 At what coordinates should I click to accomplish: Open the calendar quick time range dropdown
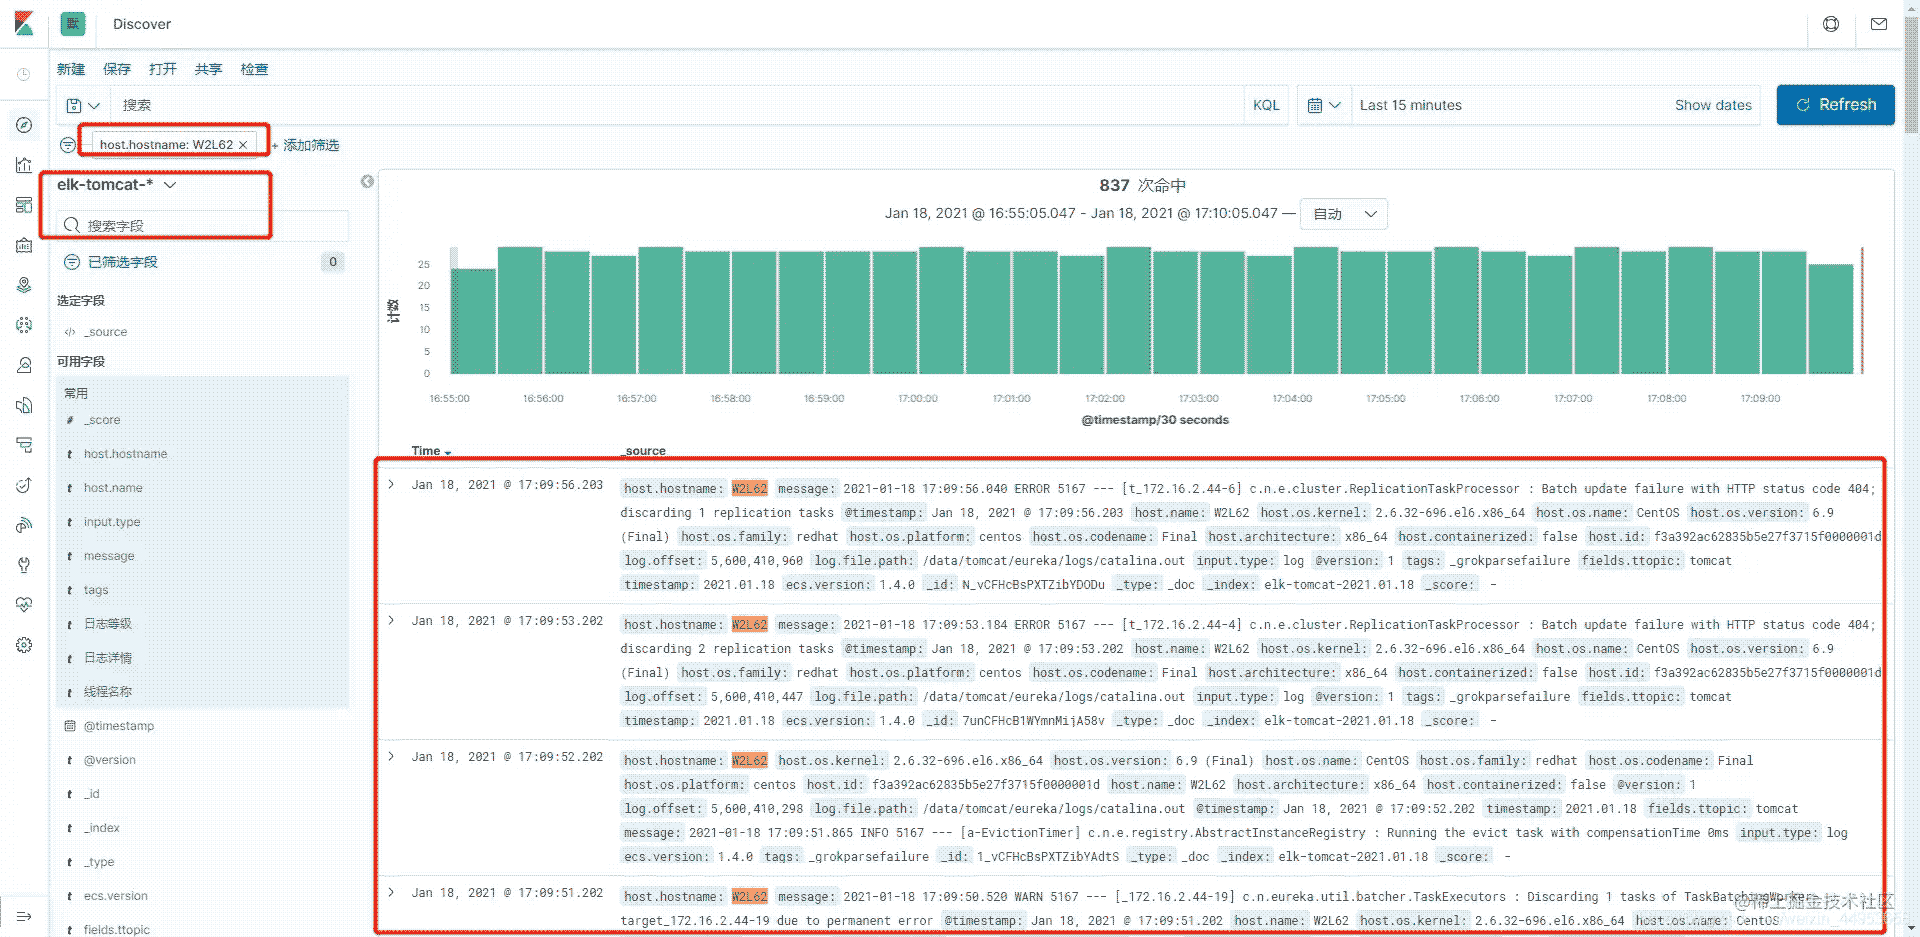[x=1323, y=105]
